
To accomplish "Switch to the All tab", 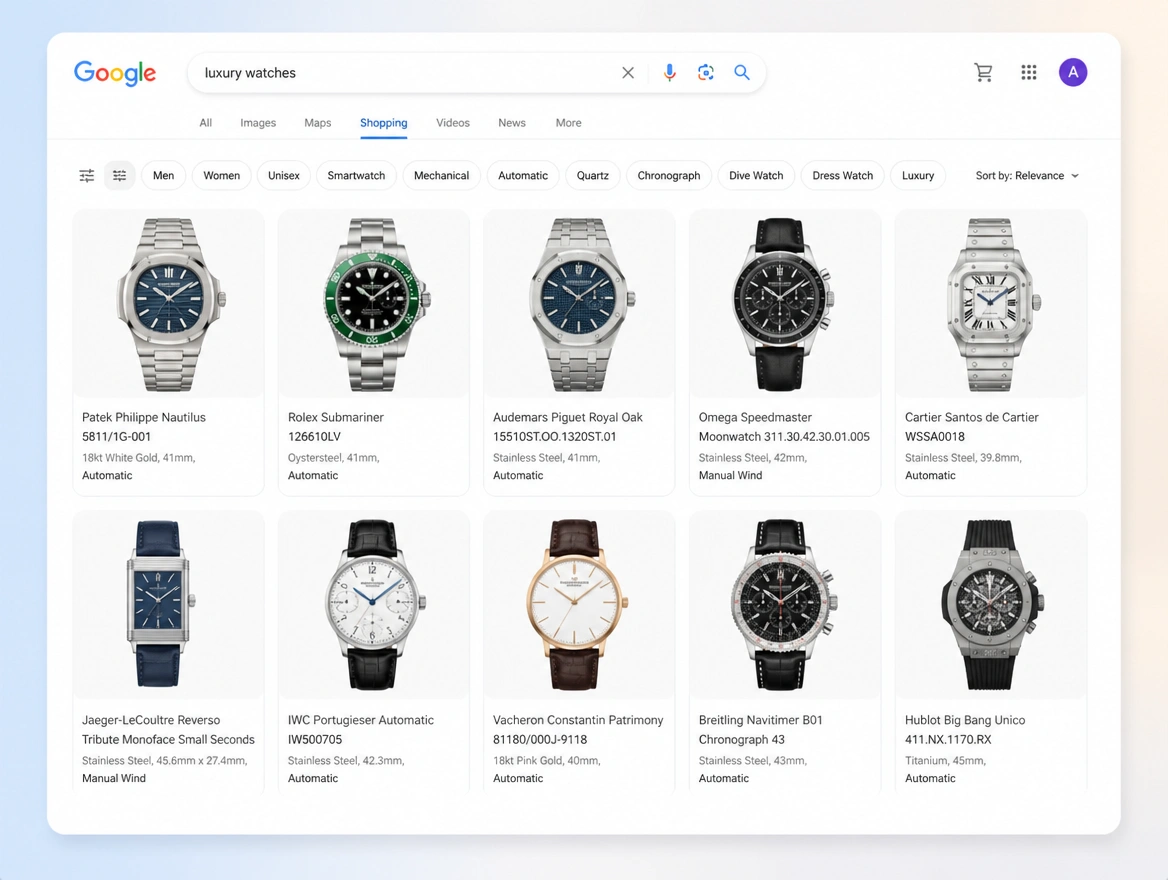I will [206, 123].
